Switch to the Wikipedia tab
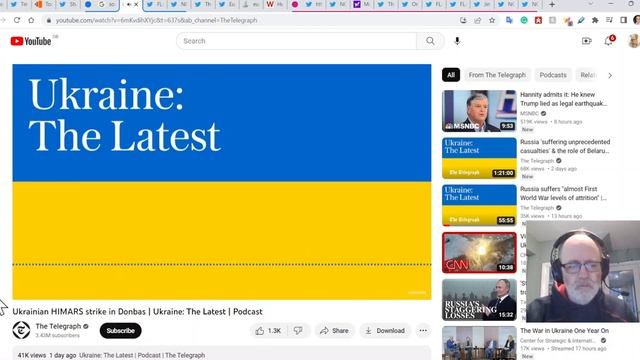 275,4
